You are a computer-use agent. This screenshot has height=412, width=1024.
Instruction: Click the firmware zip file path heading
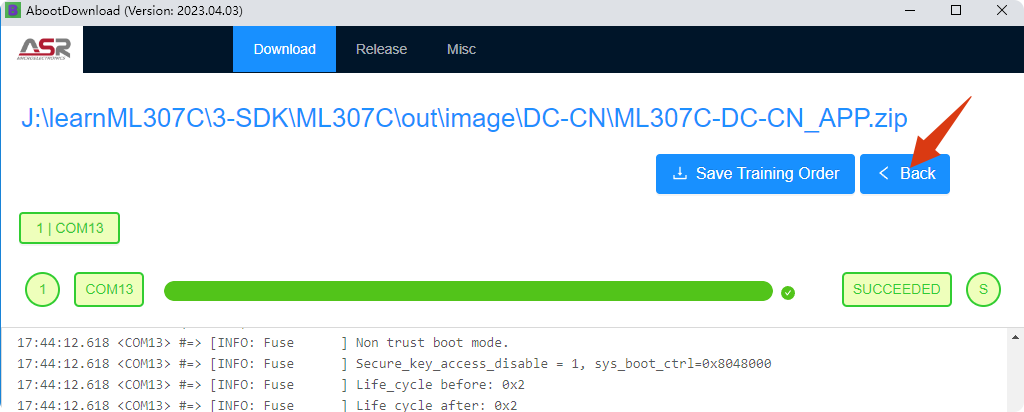tap(464, 119)
